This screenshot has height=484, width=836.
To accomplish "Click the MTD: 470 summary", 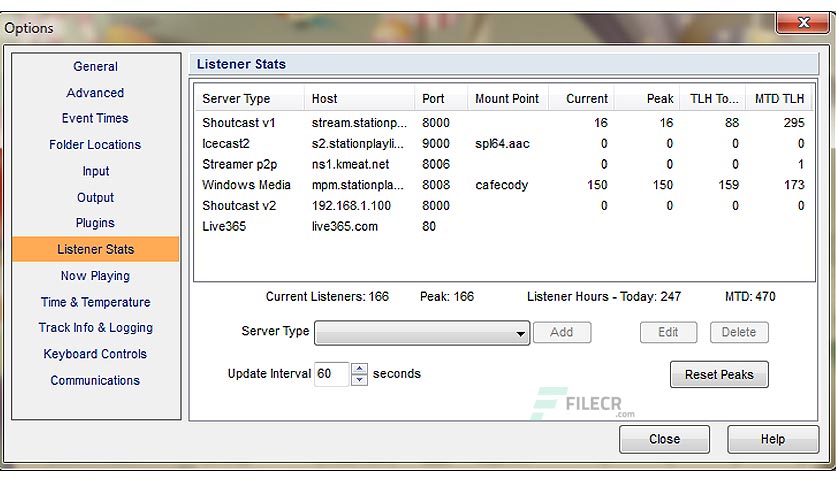I will tap(750, 296).
